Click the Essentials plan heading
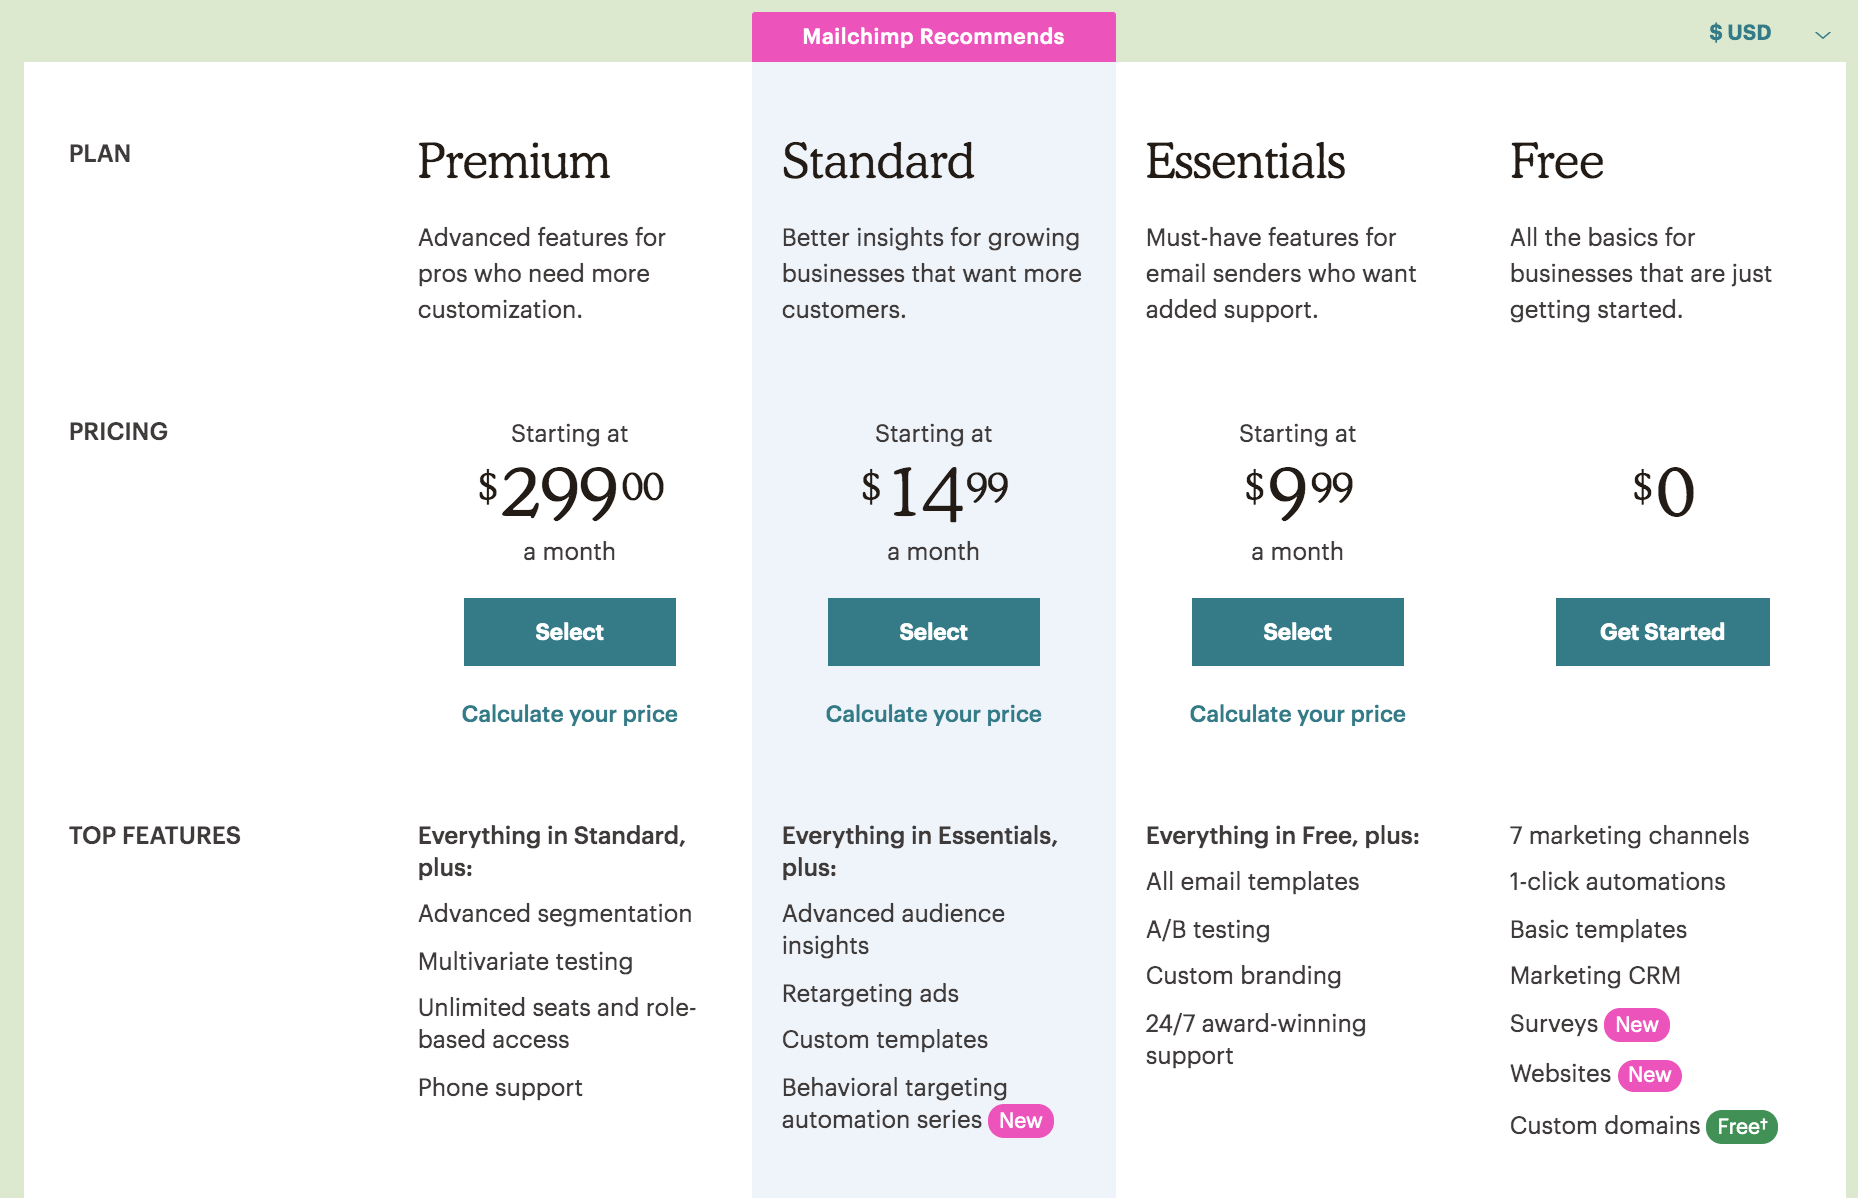1858x1198 pixels. pos(1245,162)
